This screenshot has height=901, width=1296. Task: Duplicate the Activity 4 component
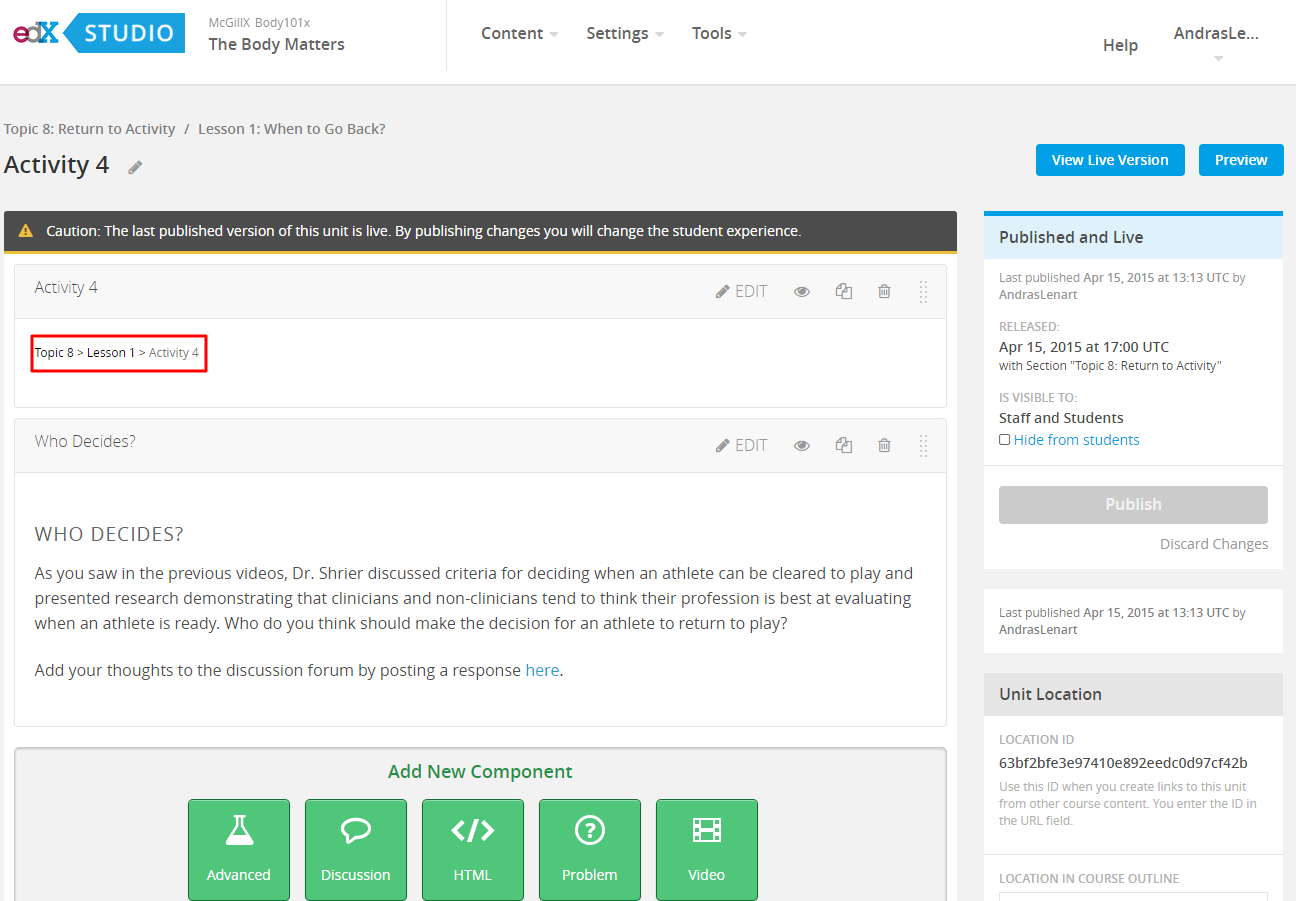point(844,291)
